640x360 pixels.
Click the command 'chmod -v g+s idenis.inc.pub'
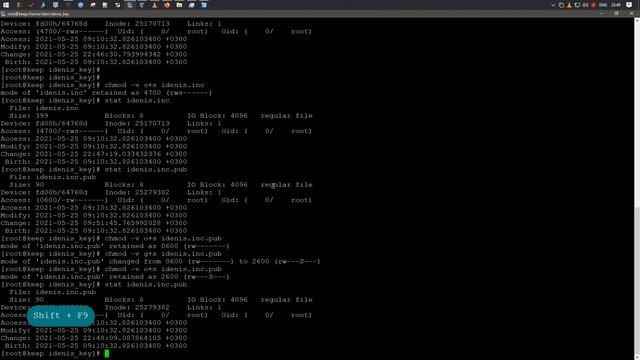163,254
